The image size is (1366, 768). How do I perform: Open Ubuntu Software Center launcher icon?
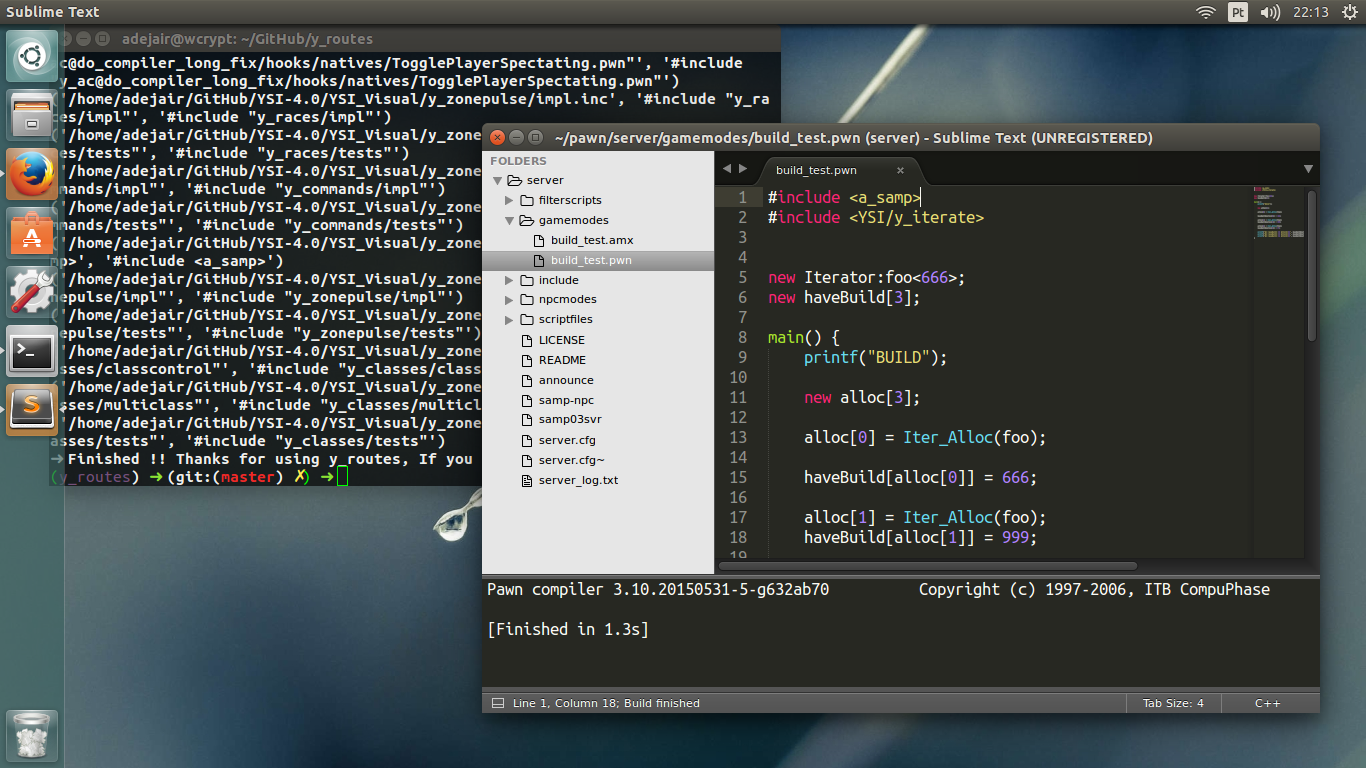[x=32, y=233]
